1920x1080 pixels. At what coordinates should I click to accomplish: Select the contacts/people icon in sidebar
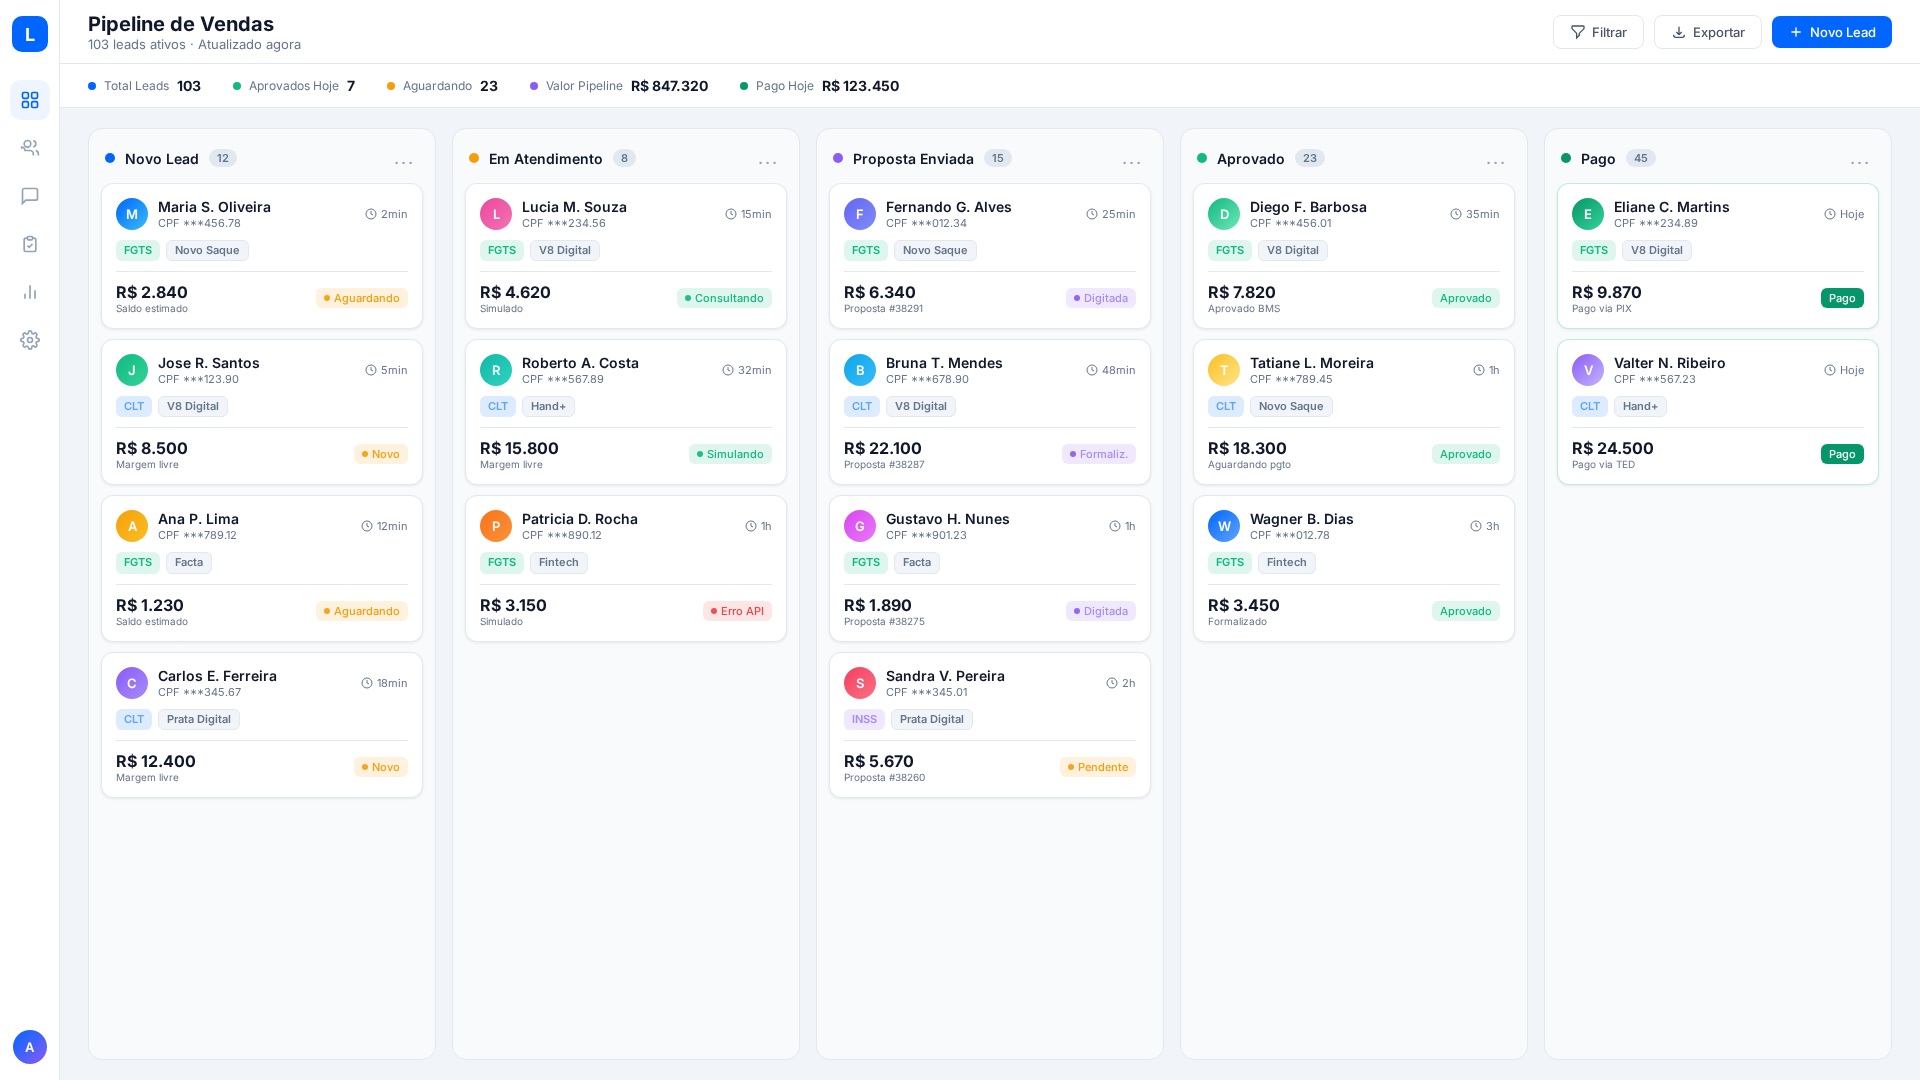(30, 148)
